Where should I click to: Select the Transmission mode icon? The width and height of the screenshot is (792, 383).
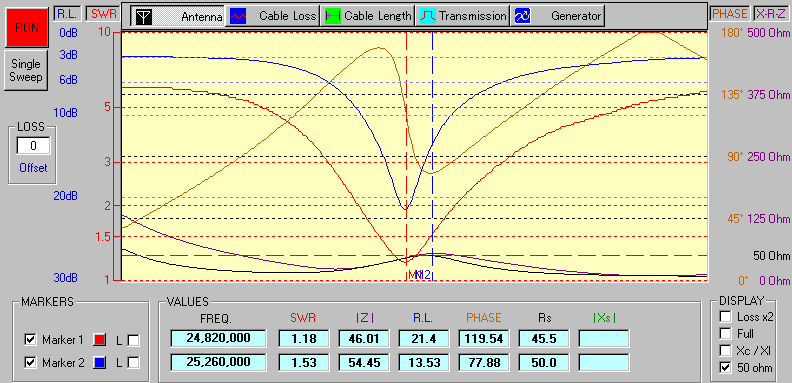(427, 16)
